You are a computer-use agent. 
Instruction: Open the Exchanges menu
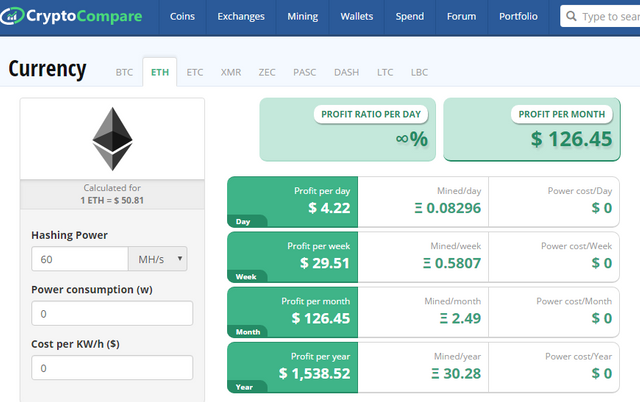point(241,17)
